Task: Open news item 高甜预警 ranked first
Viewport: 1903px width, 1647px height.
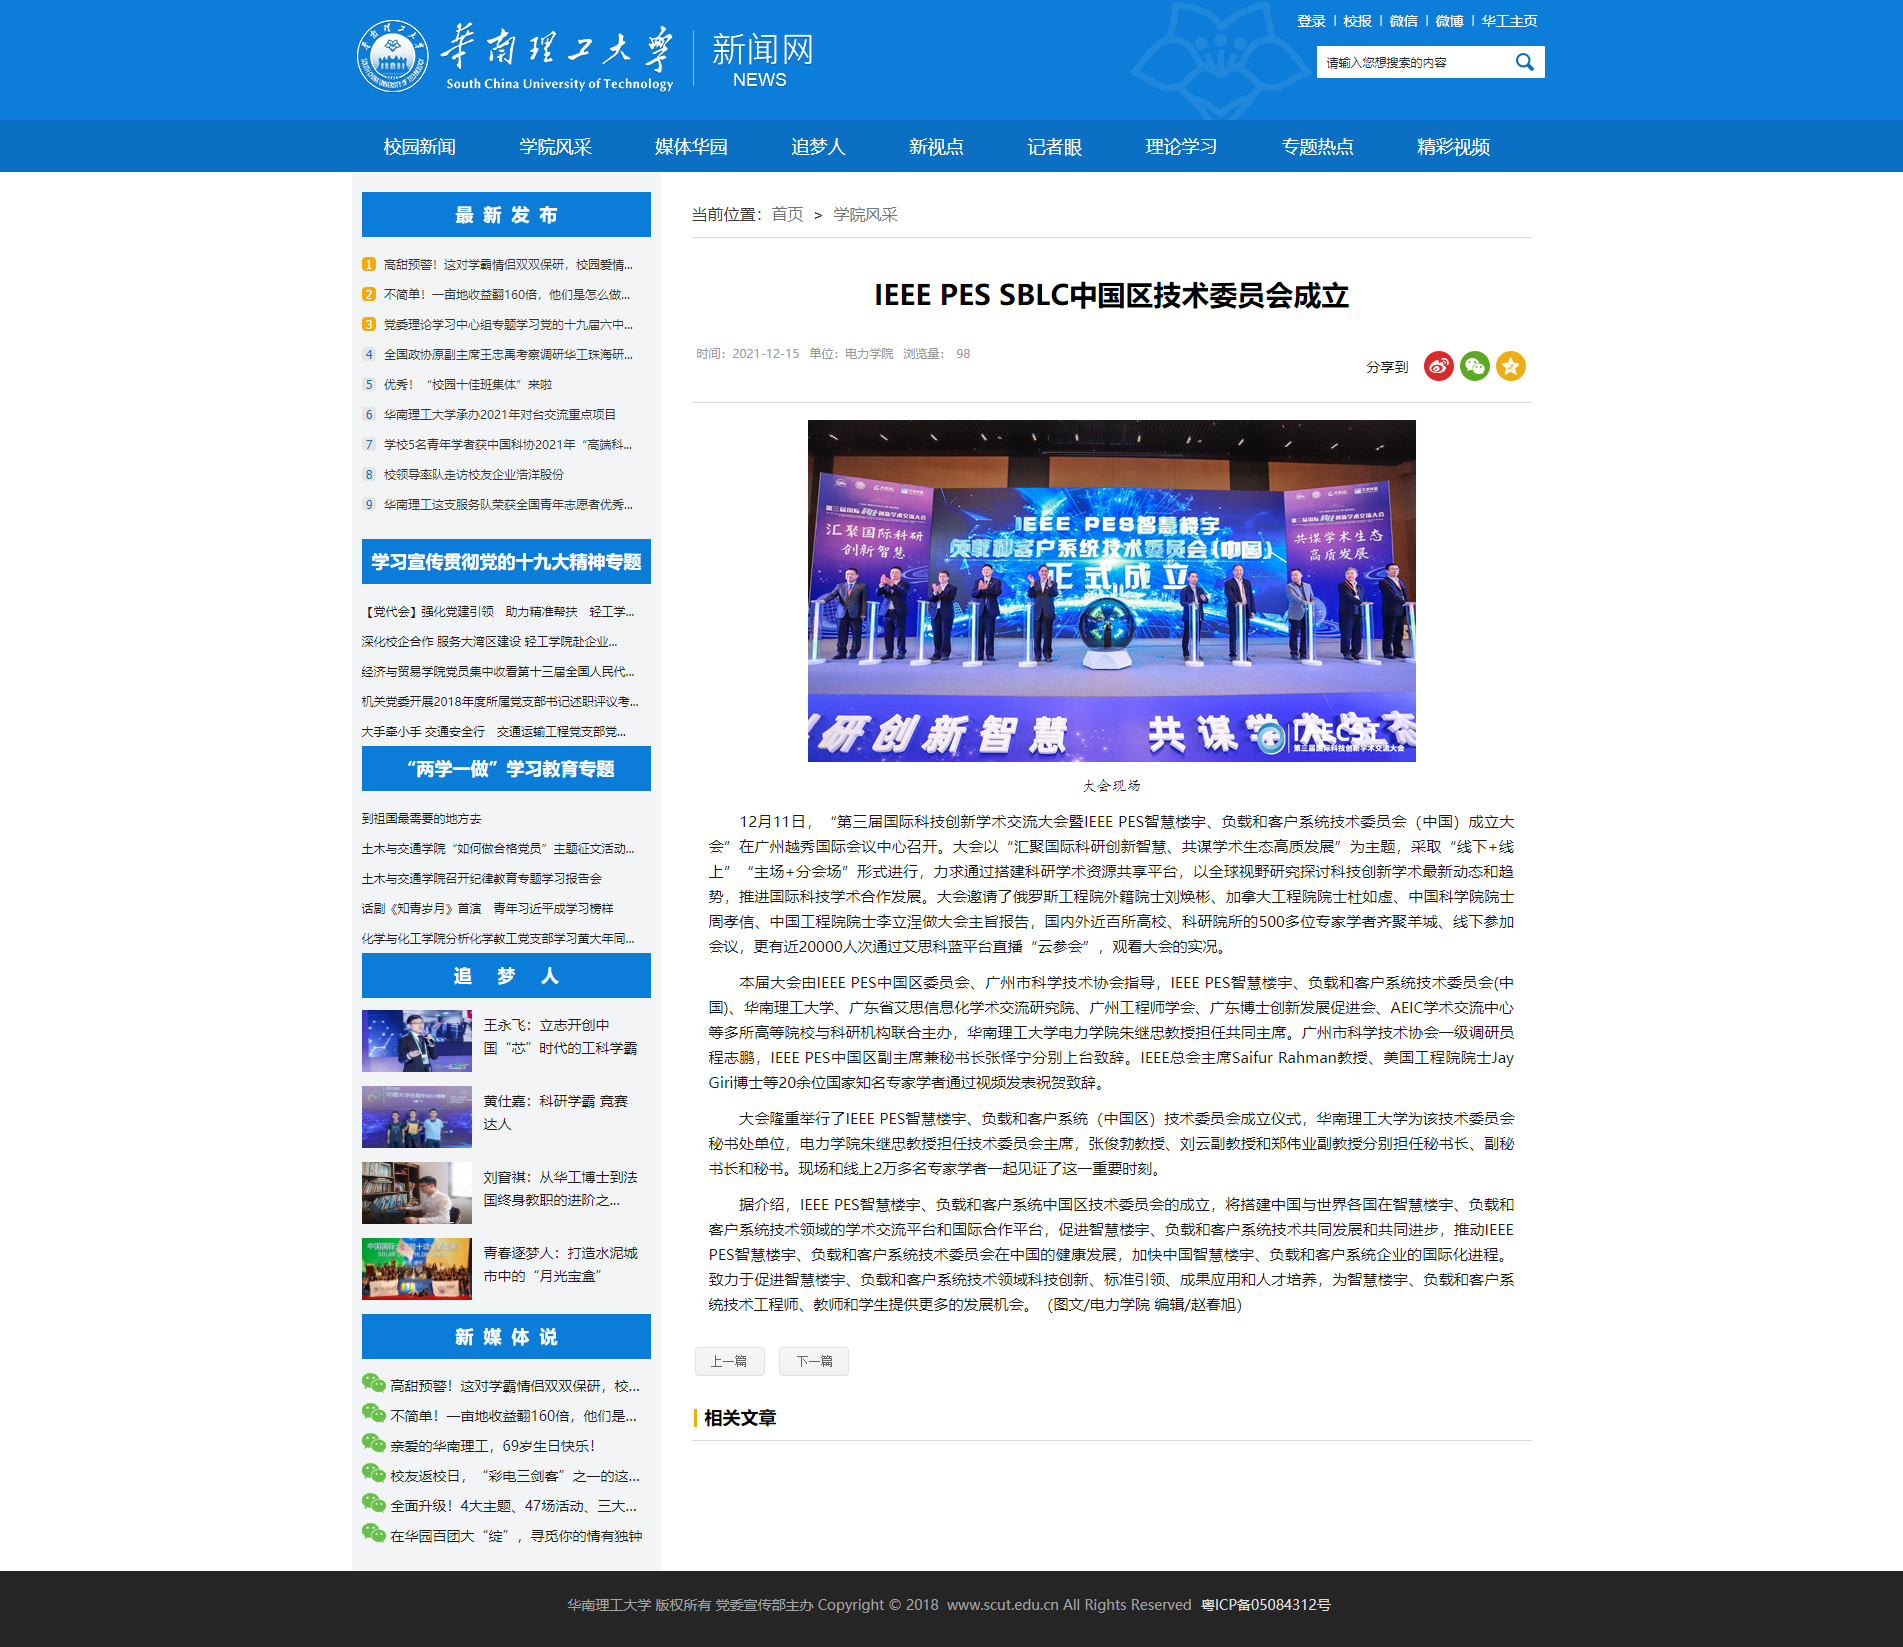Action: 508,265
